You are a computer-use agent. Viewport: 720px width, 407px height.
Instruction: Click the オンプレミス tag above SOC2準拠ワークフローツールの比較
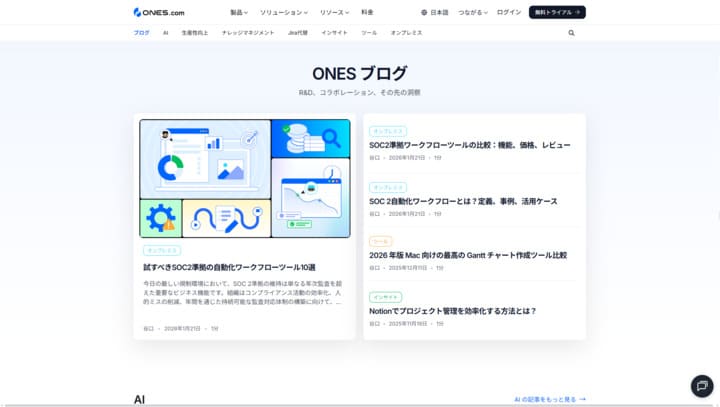point(388,131)
